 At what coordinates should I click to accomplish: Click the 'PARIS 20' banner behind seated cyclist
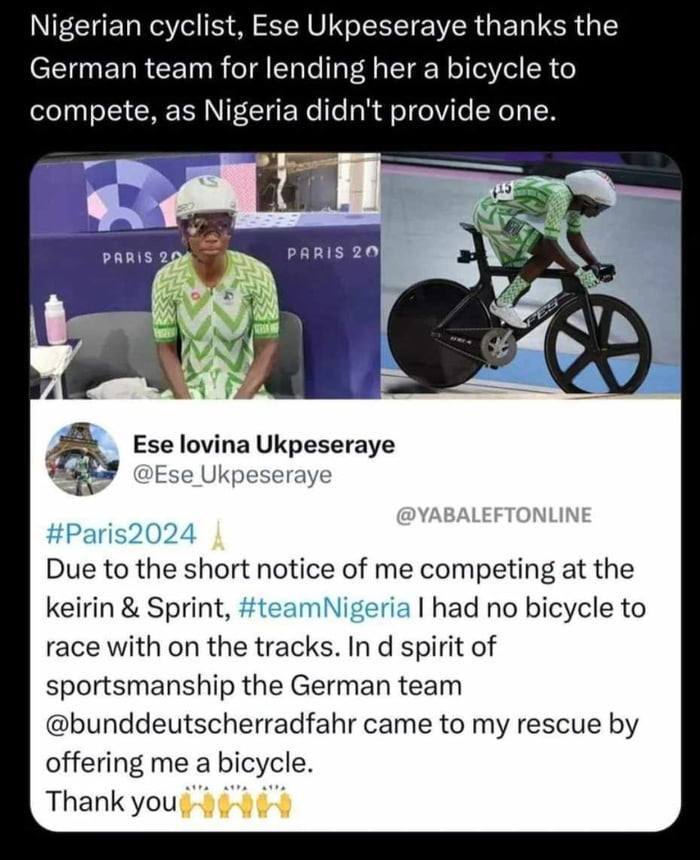coord(332,254)
